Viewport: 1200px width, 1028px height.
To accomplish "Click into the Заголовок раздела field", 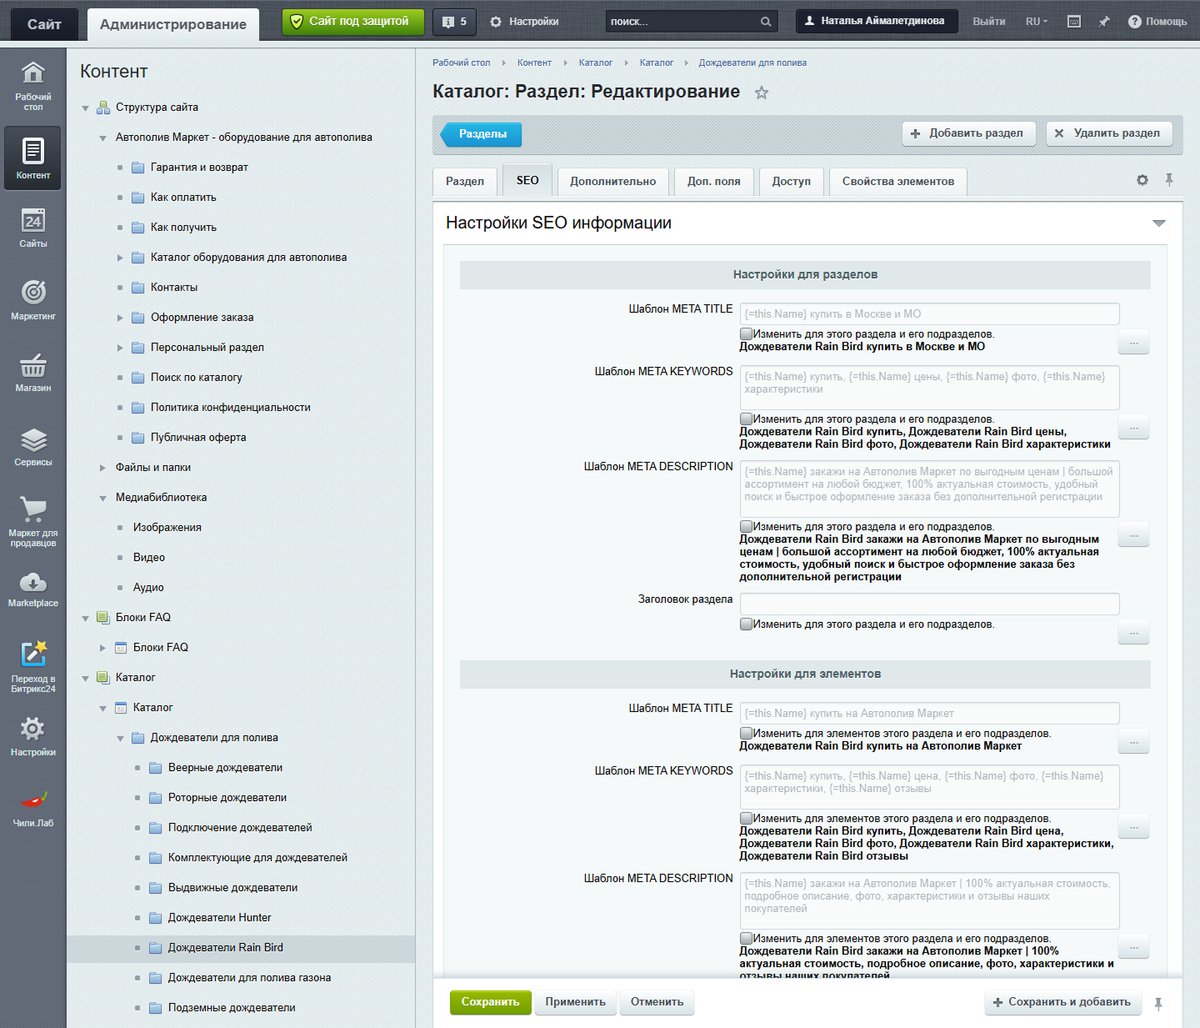I will tap(929, 604).
